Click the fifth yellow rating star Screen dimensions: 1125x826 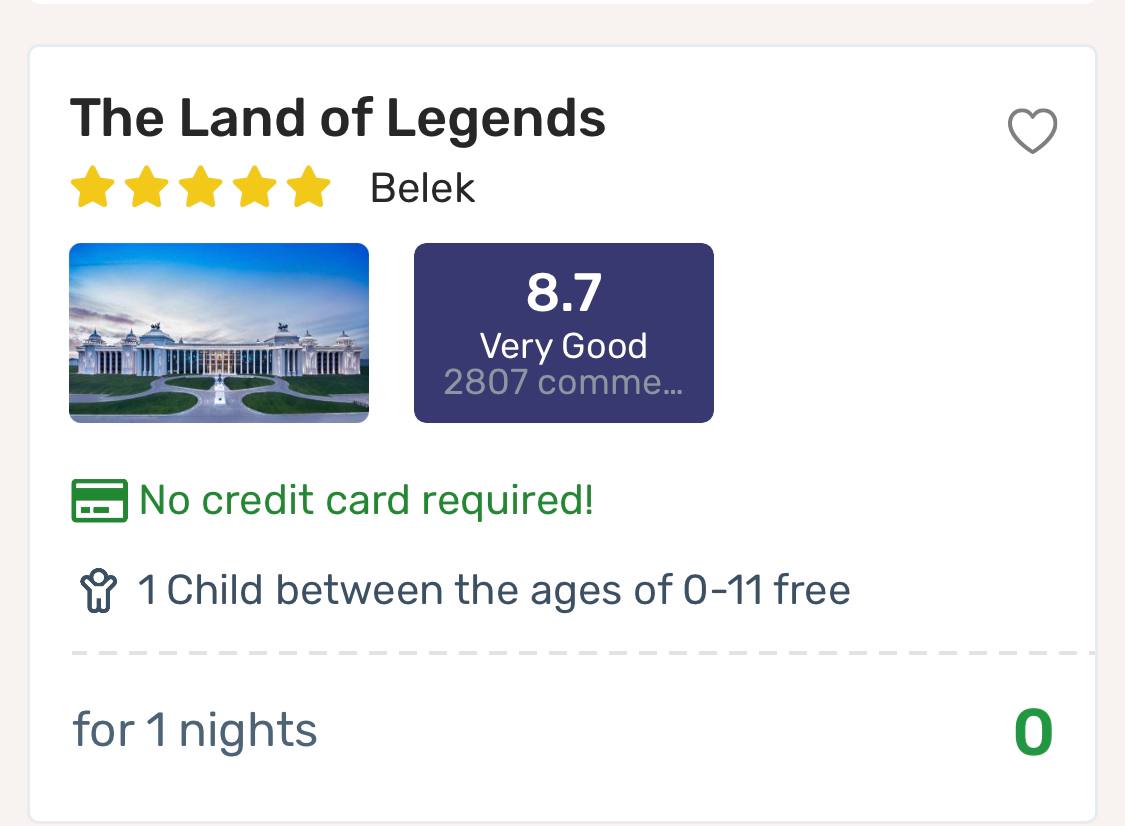pyautogui.click(x=309, y=187)
